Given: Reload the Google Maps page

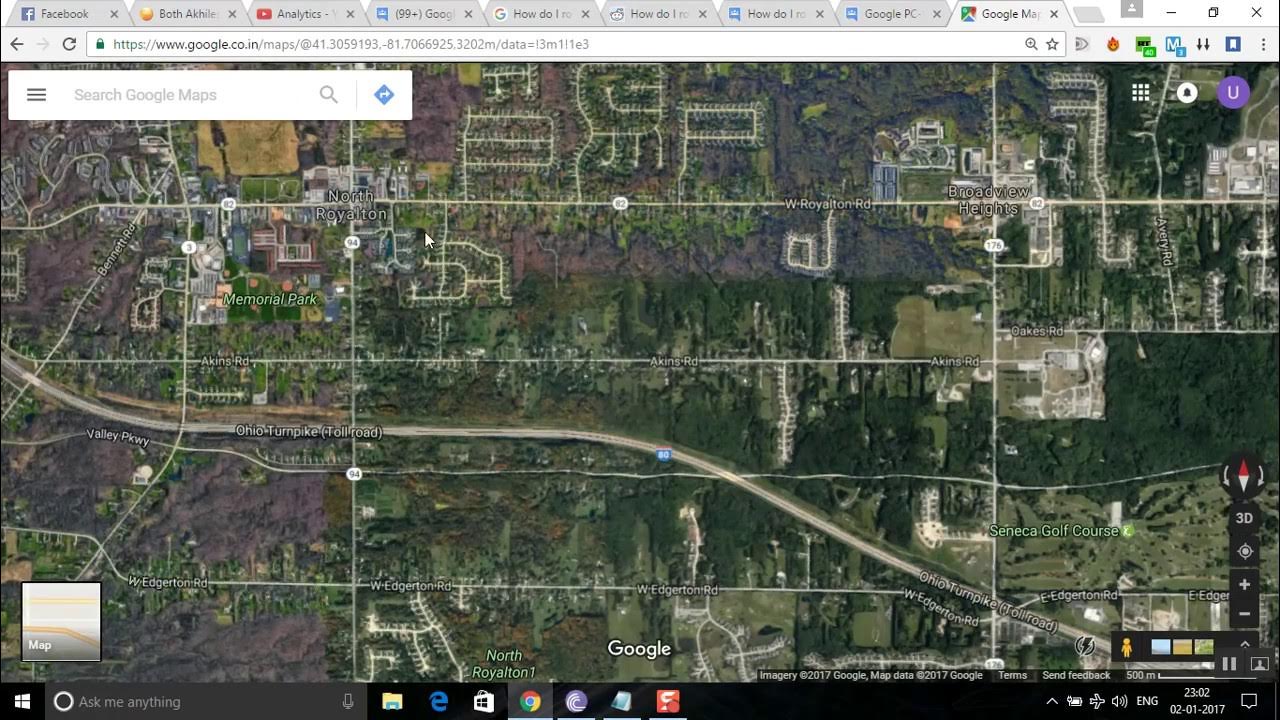Looking at the screenshot, I should point(69,44).
